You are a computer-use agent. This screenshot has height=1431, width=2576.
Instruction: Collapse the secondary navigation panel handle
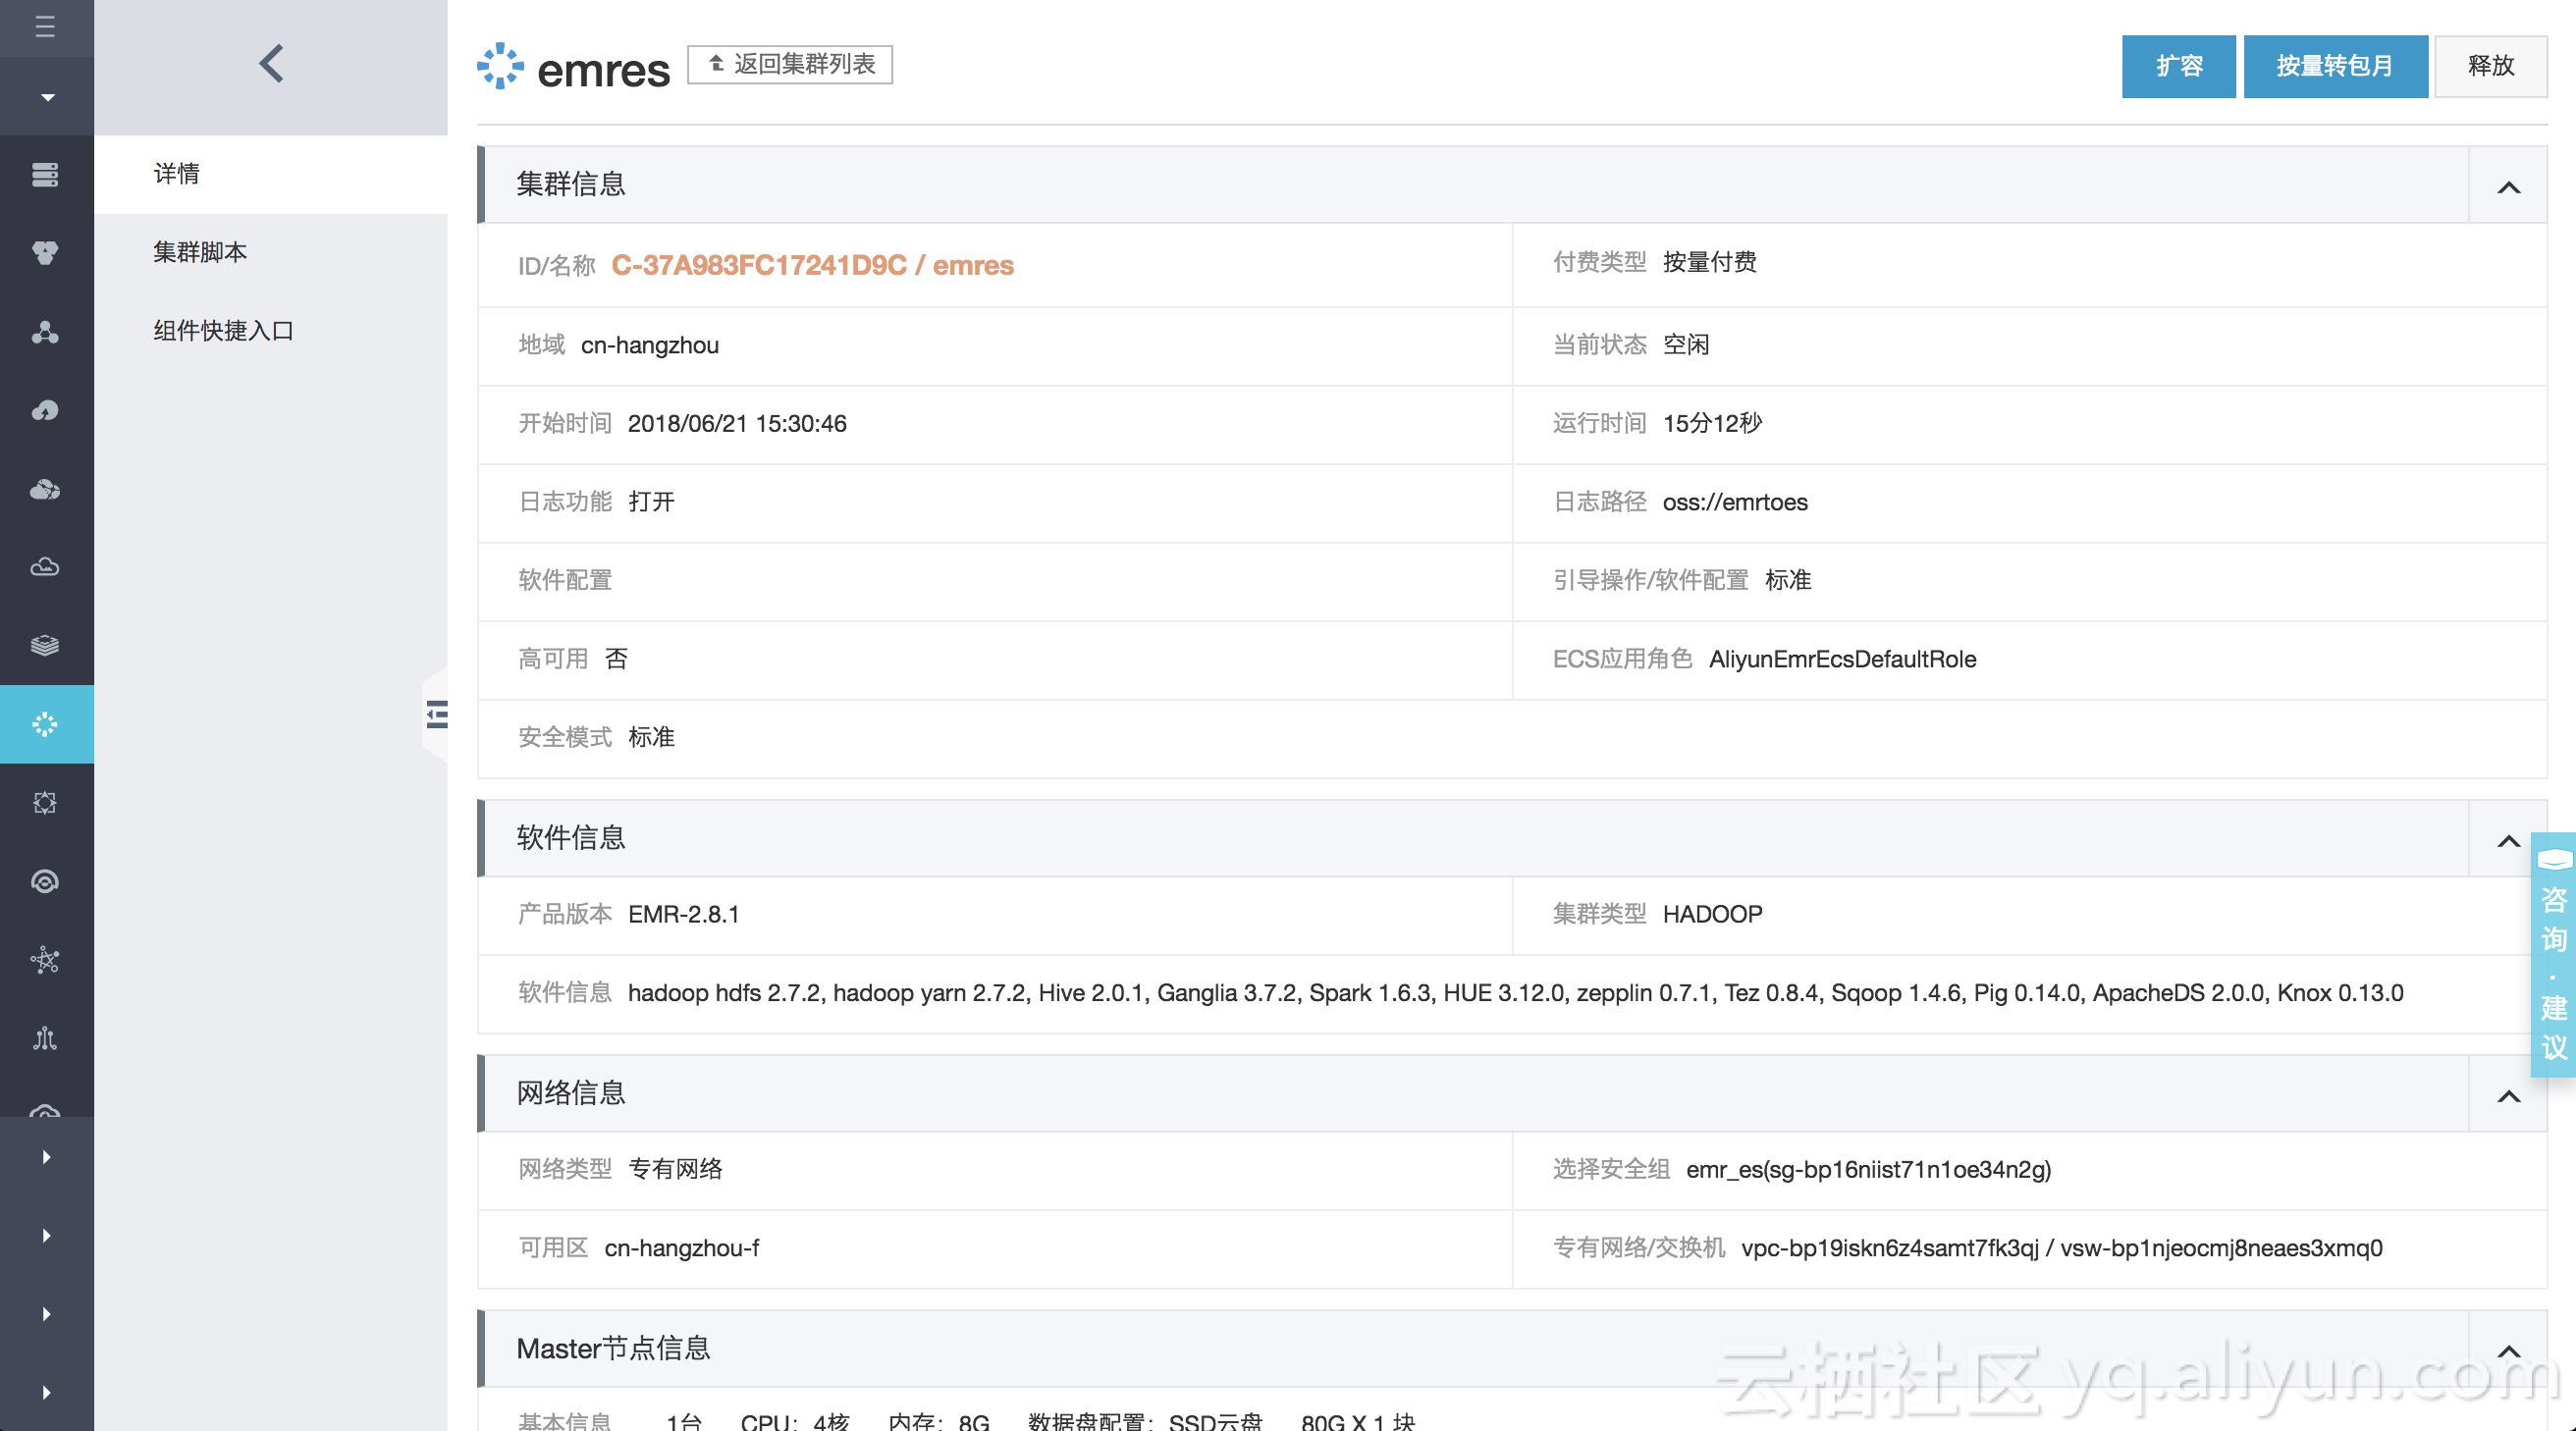(436, 714)
